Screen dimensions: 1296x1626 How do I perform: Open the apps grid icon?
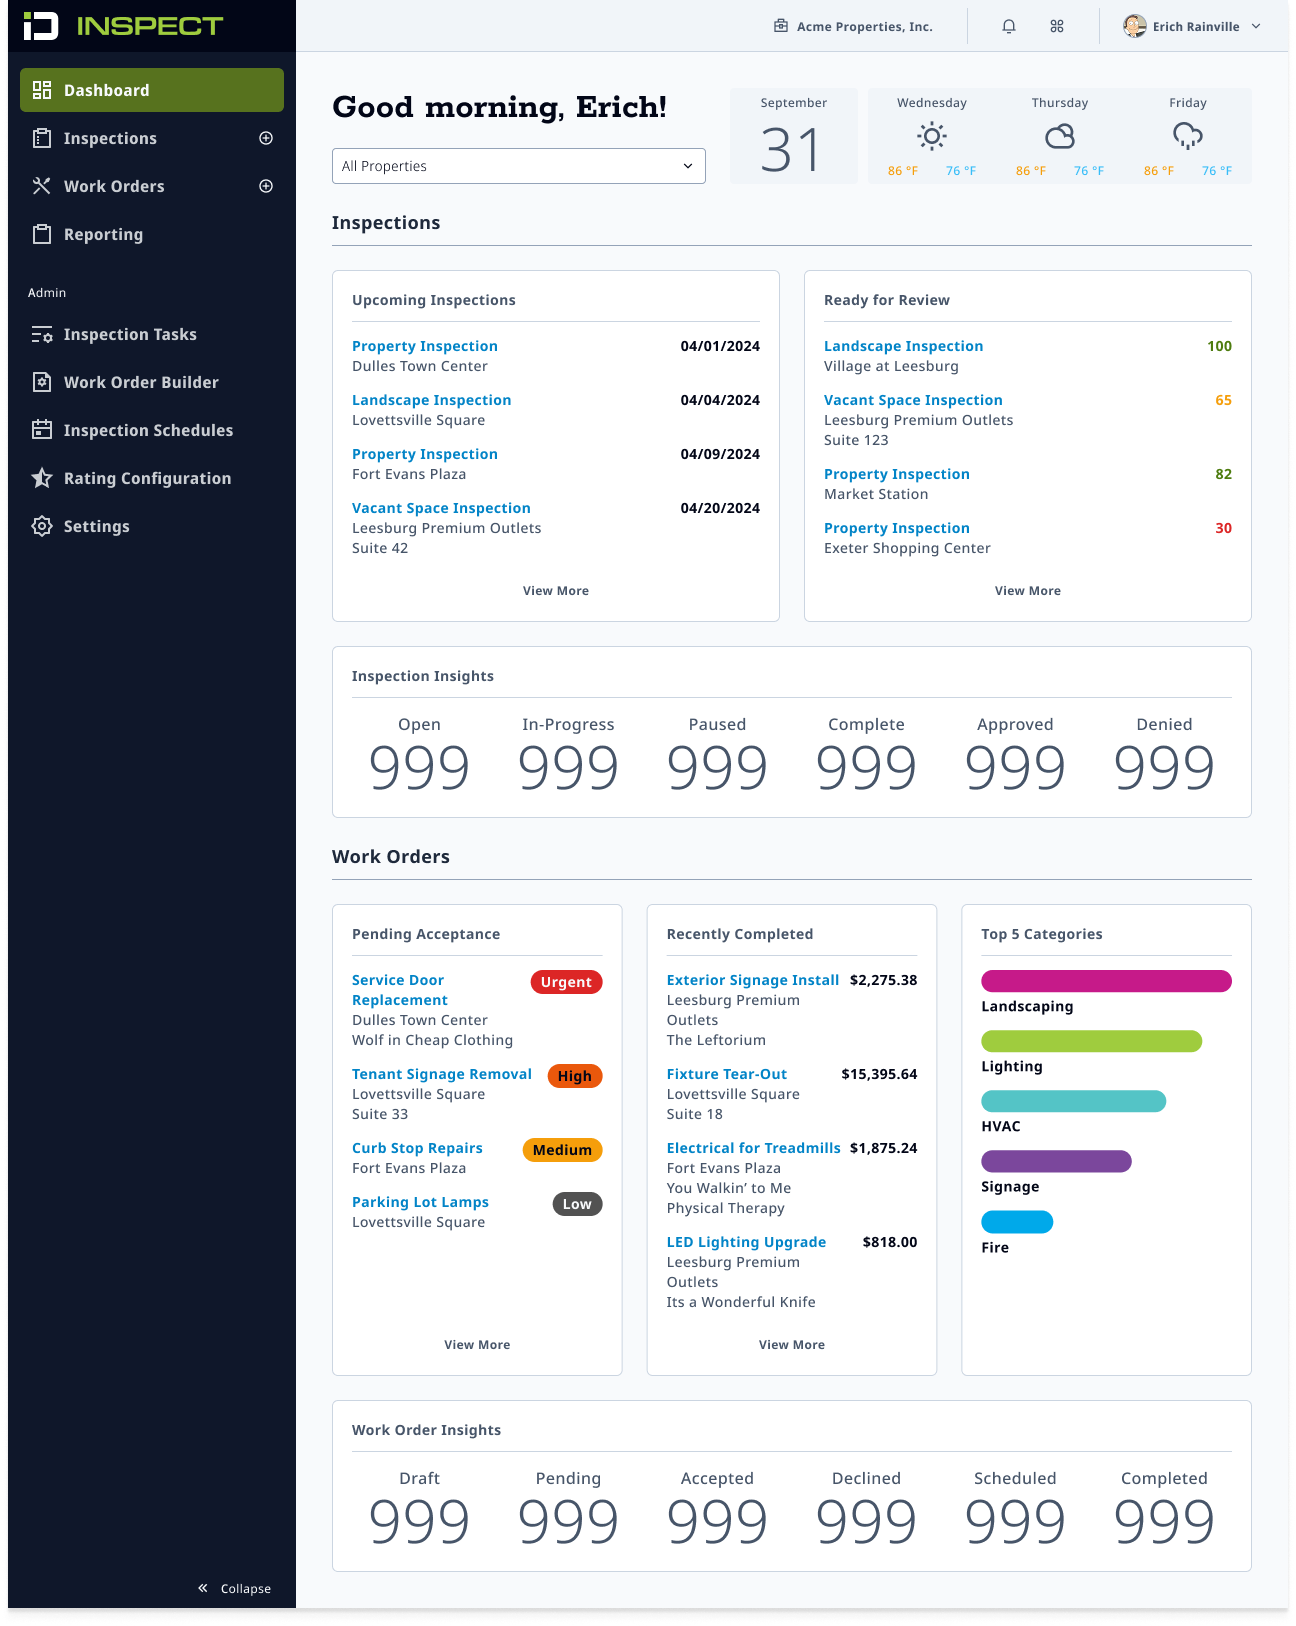[x=1057, y=27]
